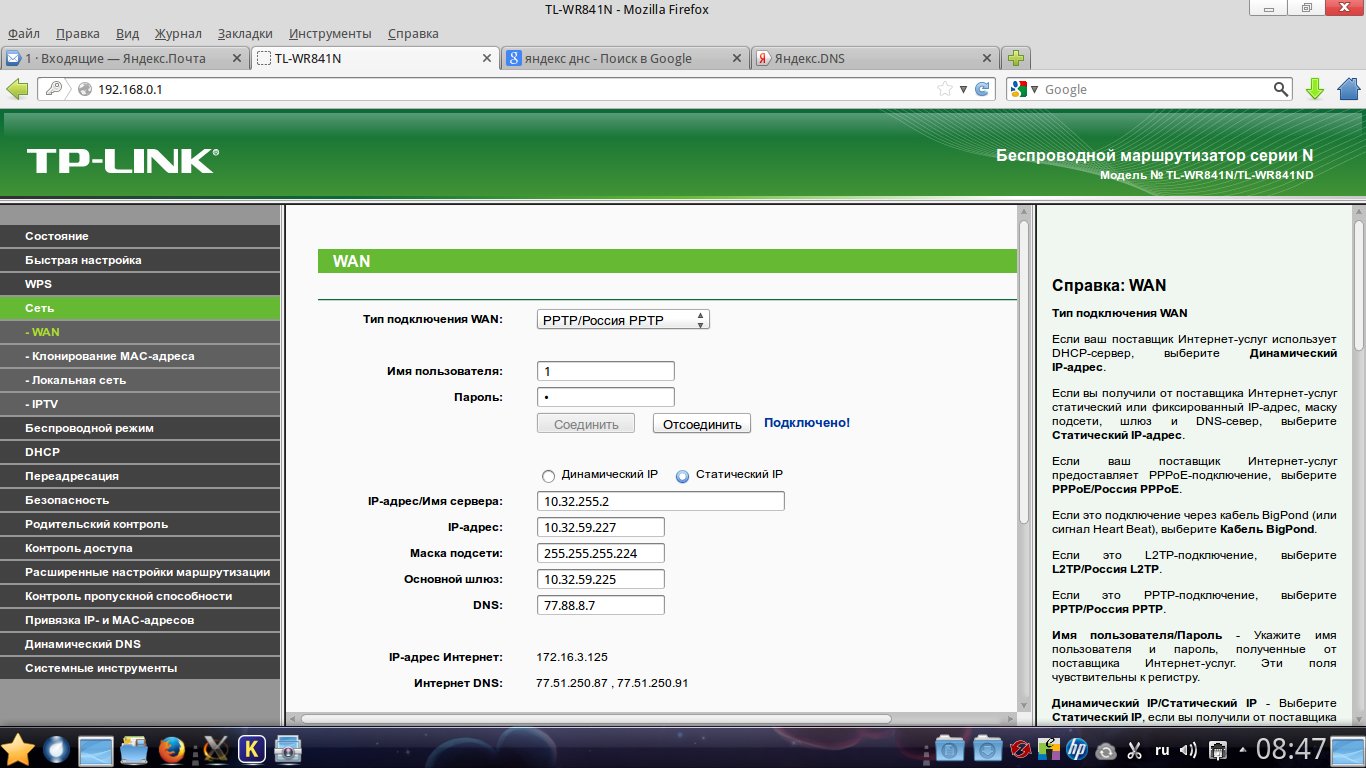Close the Яндекс.DNS tab
Image resolution: width=1366 pixels, height=768 pixels.
pos(988,58)
